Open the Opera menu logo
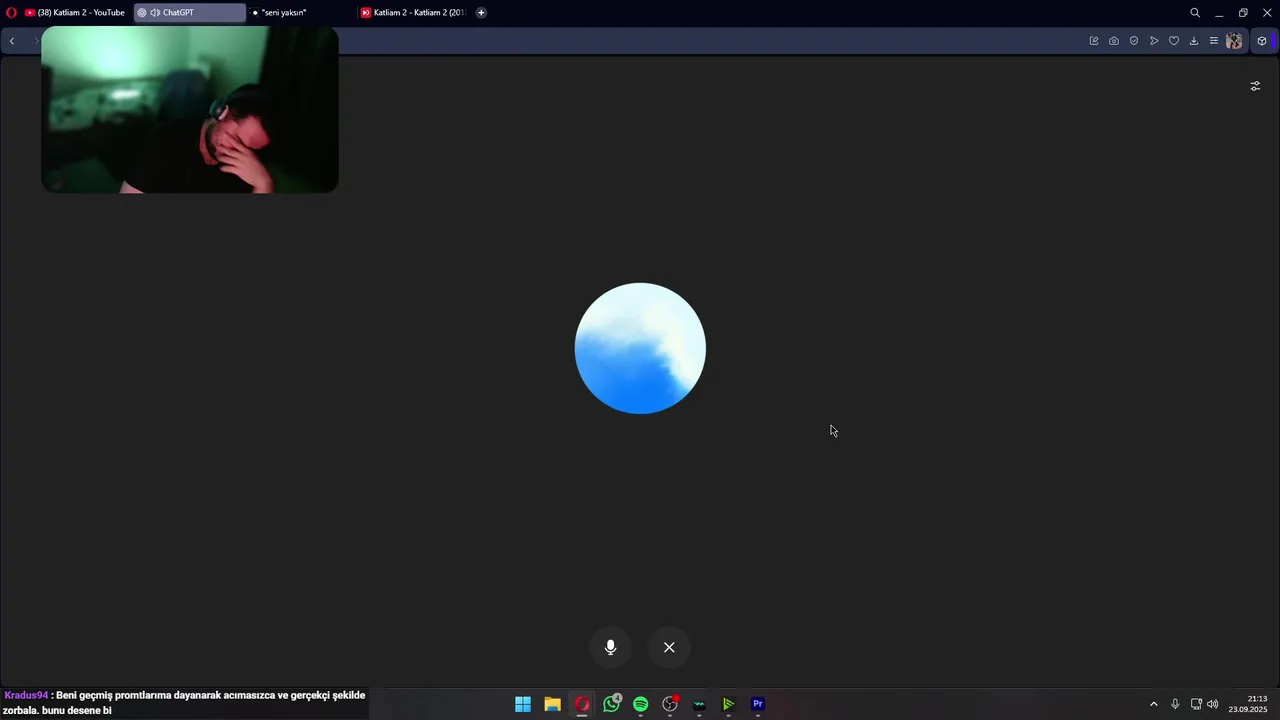The image size is (1280, 720). click(x=11, y=13)
